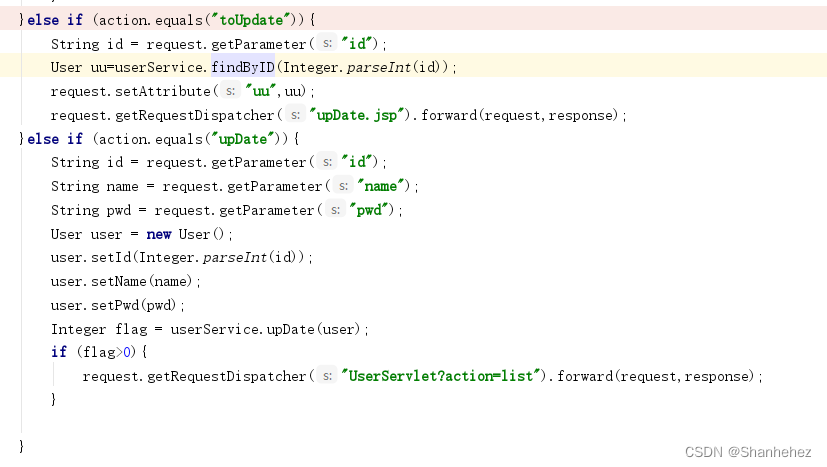Screen dimensions: 827x467
Task: Click the "UserServlet?action=list" string
Action: tap(440, 376)
